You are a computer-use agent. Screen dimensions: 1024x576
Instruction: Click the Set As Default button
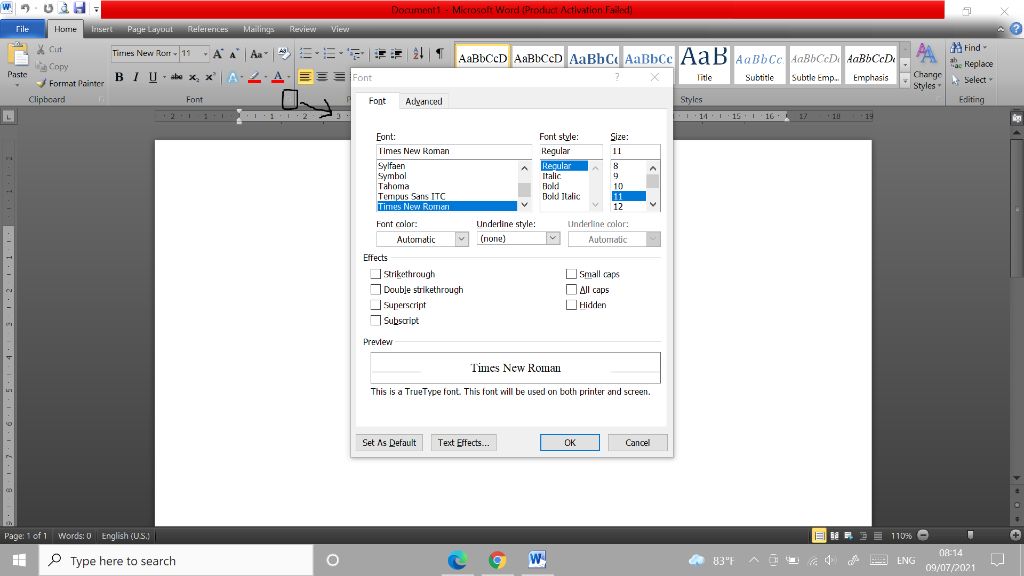389,443
